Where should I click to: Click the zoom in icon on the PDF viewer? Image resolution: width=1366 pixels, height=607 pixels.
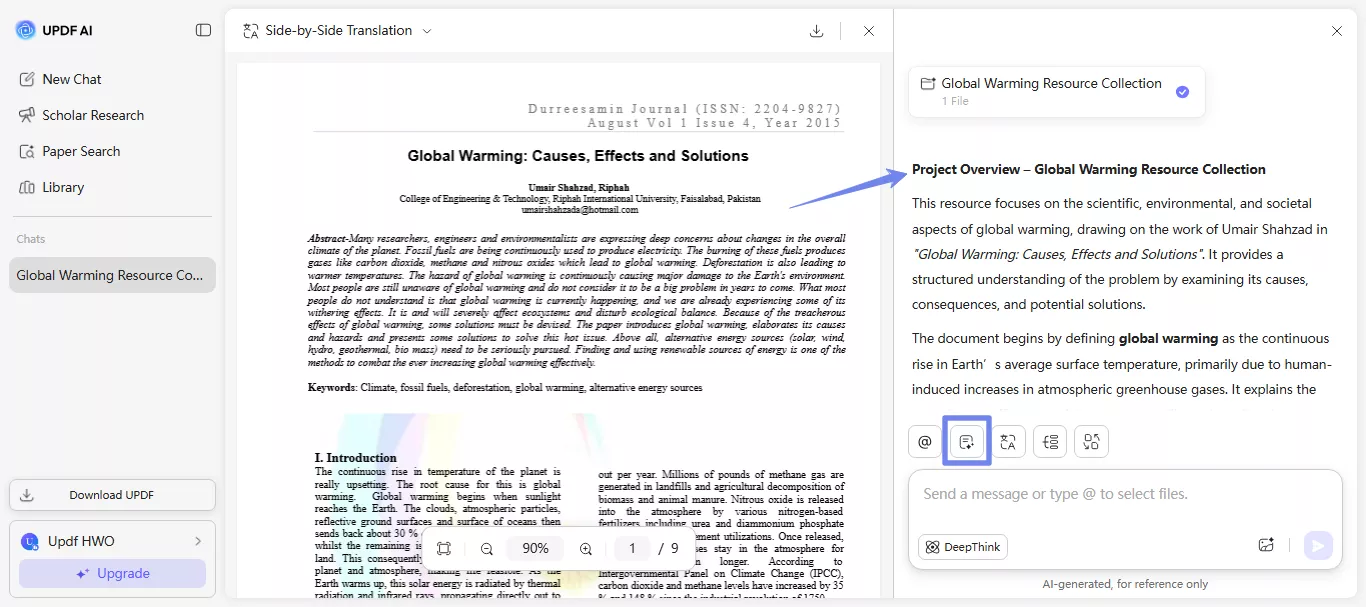tap(585, 548)
